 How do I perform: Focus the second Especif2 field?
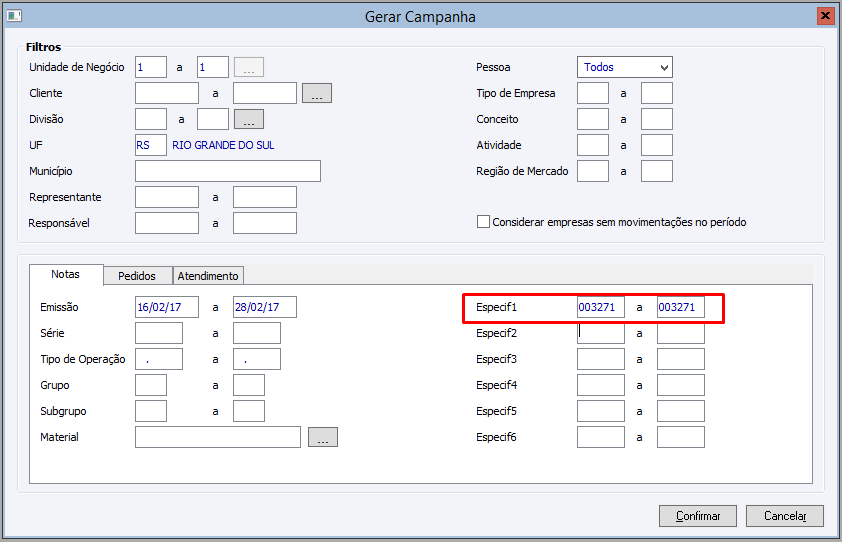681,333
